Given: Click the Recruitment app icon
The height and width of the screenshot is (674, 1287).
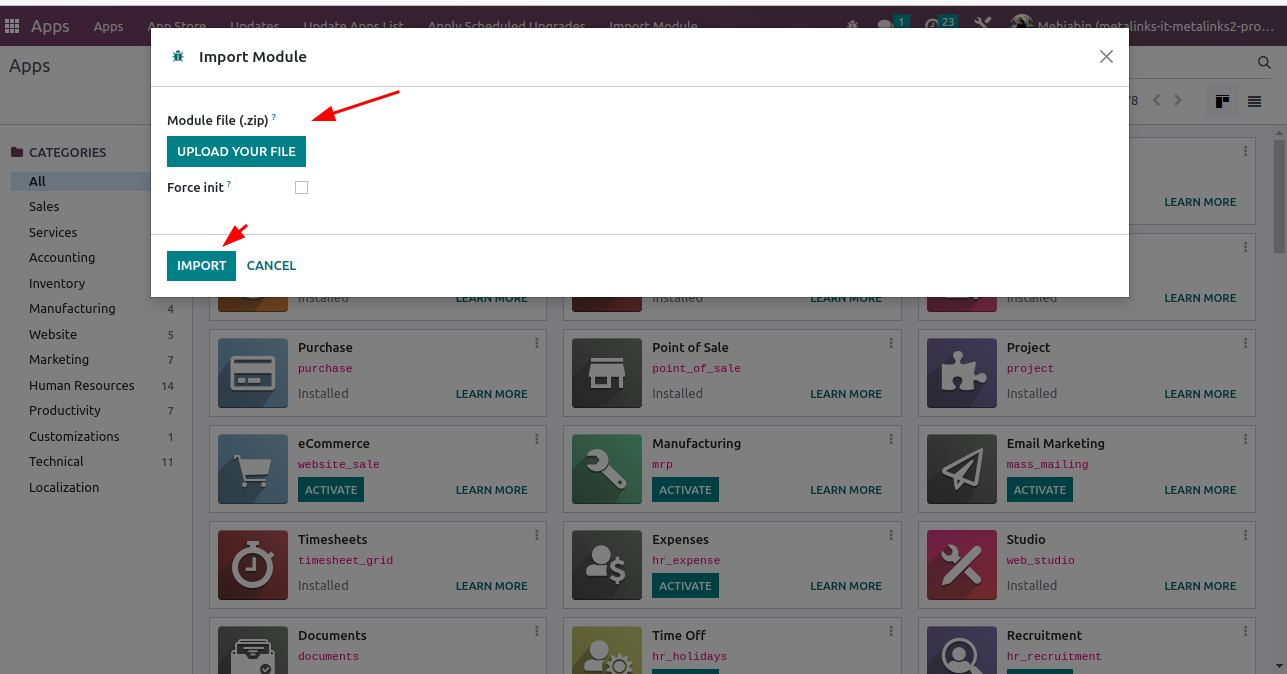Looking at the screenshot, I should pos(961,650).
